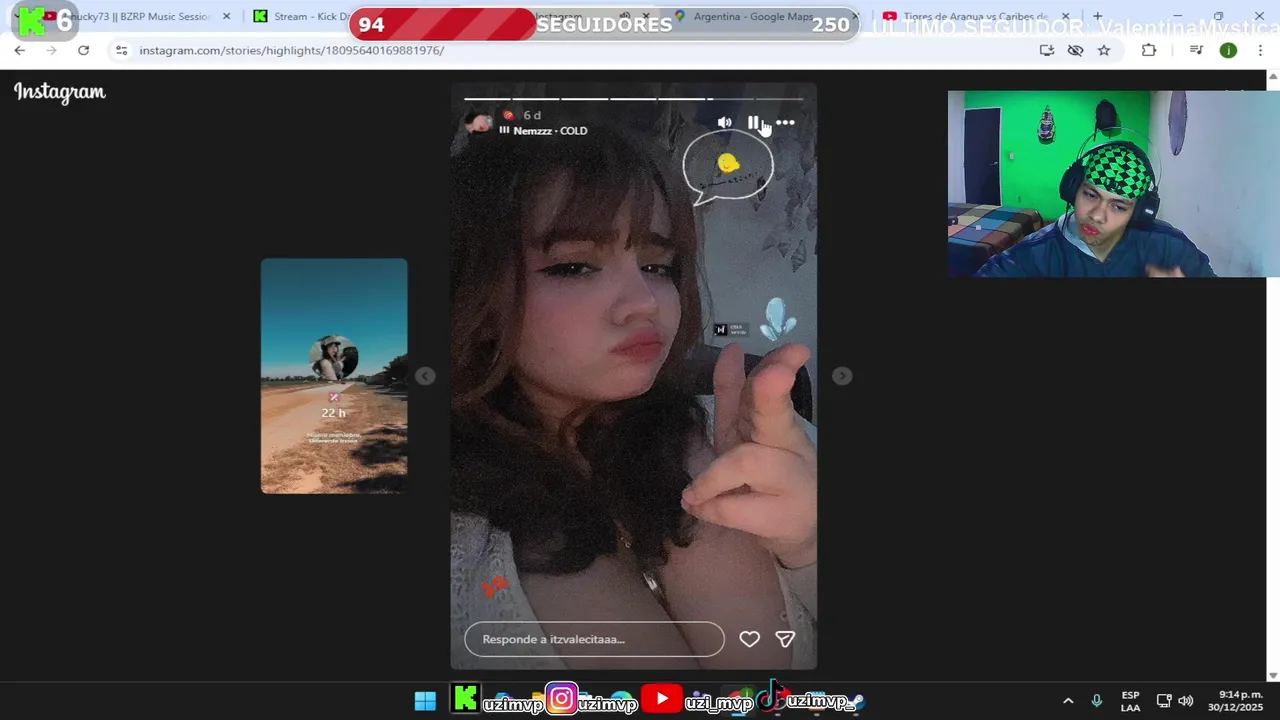Go to the next story with right arrow
The width and height of the screenshot is (1280, 720).
842,376
